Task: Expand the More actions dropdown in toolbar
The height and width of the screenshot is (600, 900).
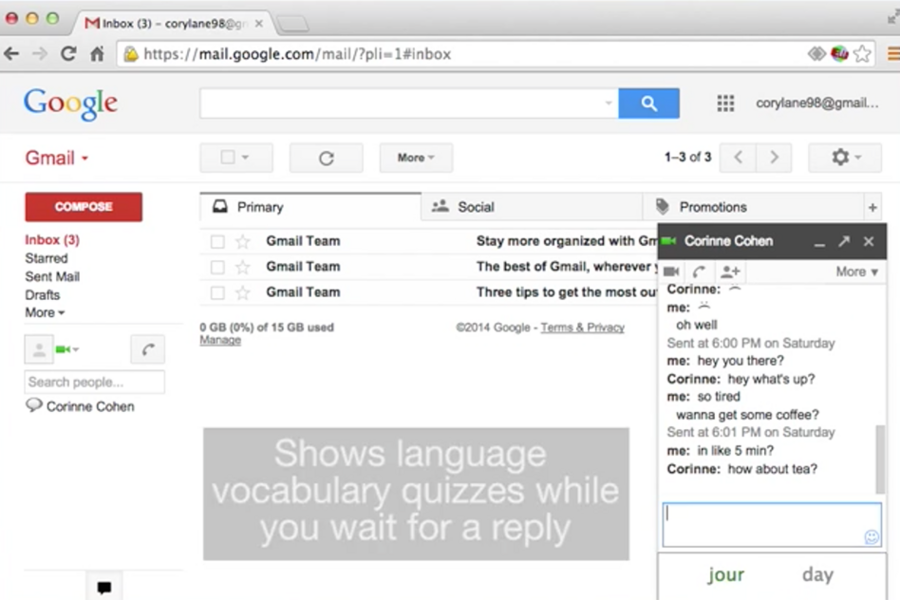Action: (x=415, y=158)
